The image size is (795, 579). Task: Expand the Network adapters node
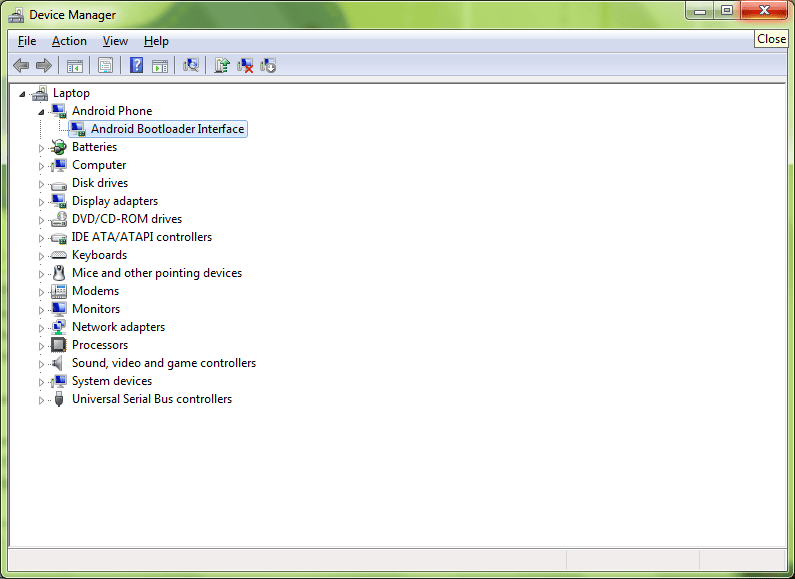[x=41, y=328]
